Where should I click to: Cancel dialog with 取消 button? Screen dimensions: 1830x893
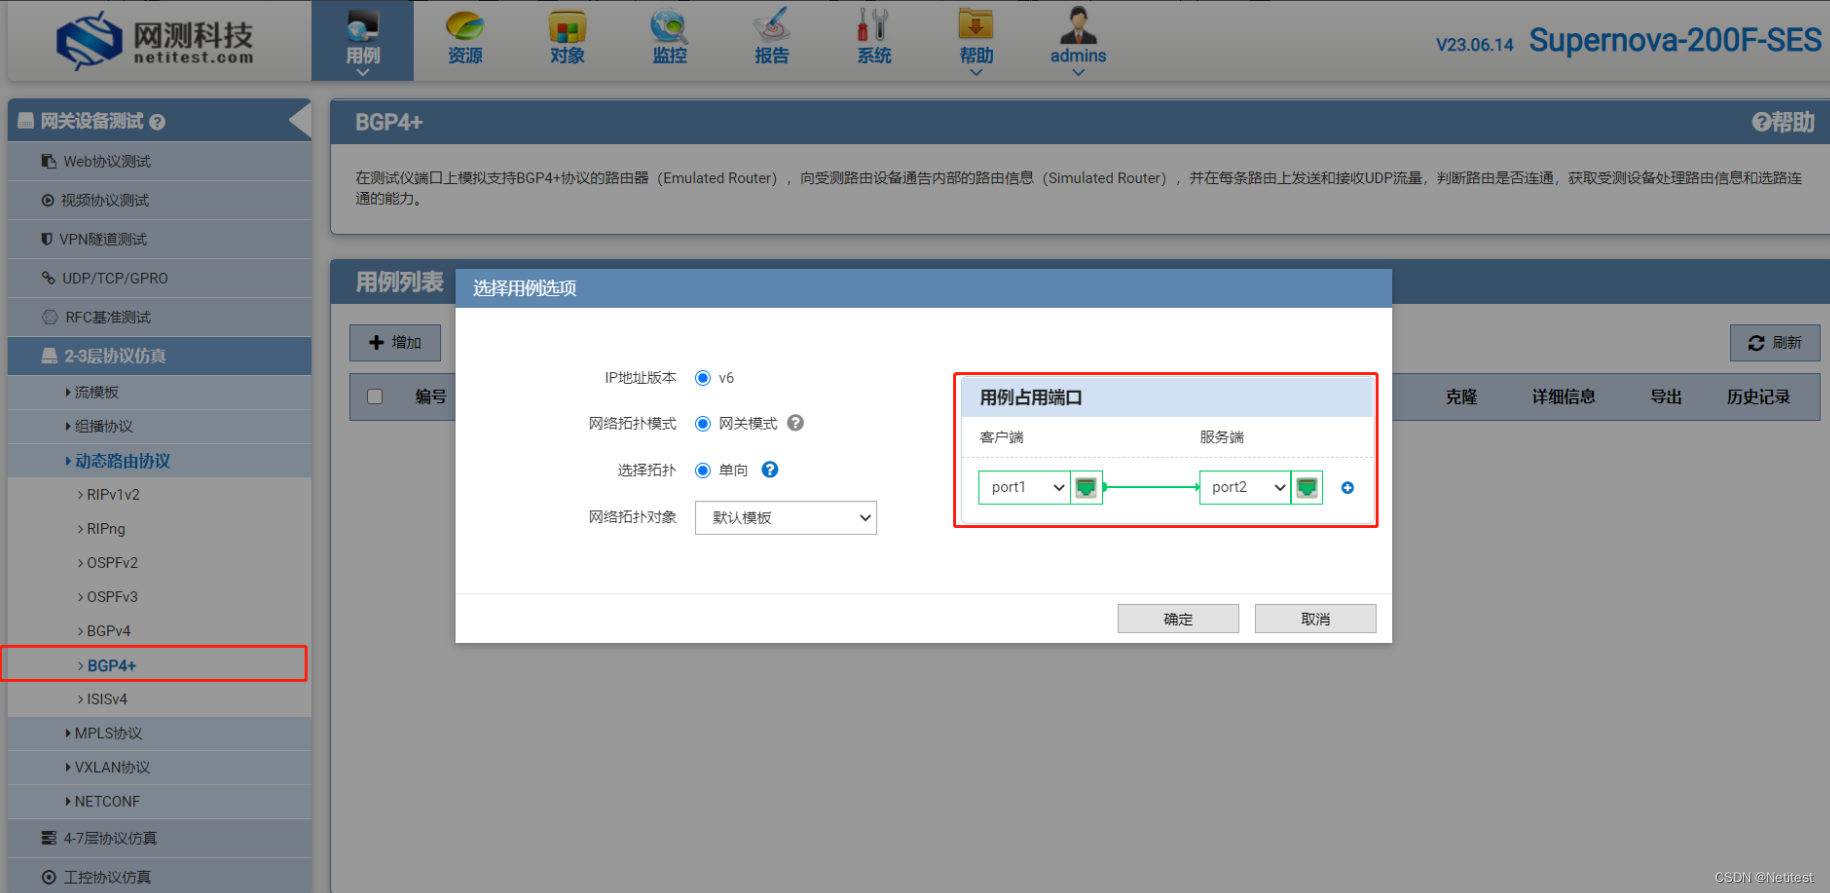click(x=1315, y=619)
